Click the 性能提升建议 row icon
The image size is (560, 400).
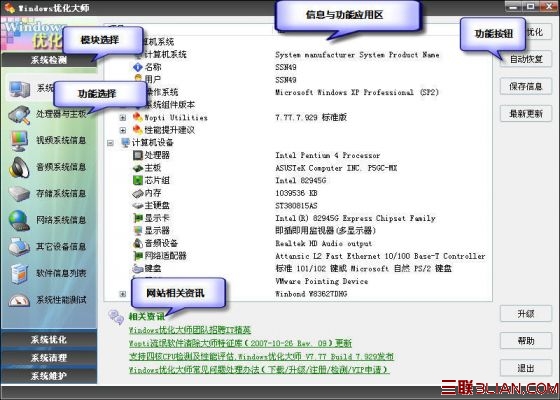pyautogui.click(x=138, y=130)
